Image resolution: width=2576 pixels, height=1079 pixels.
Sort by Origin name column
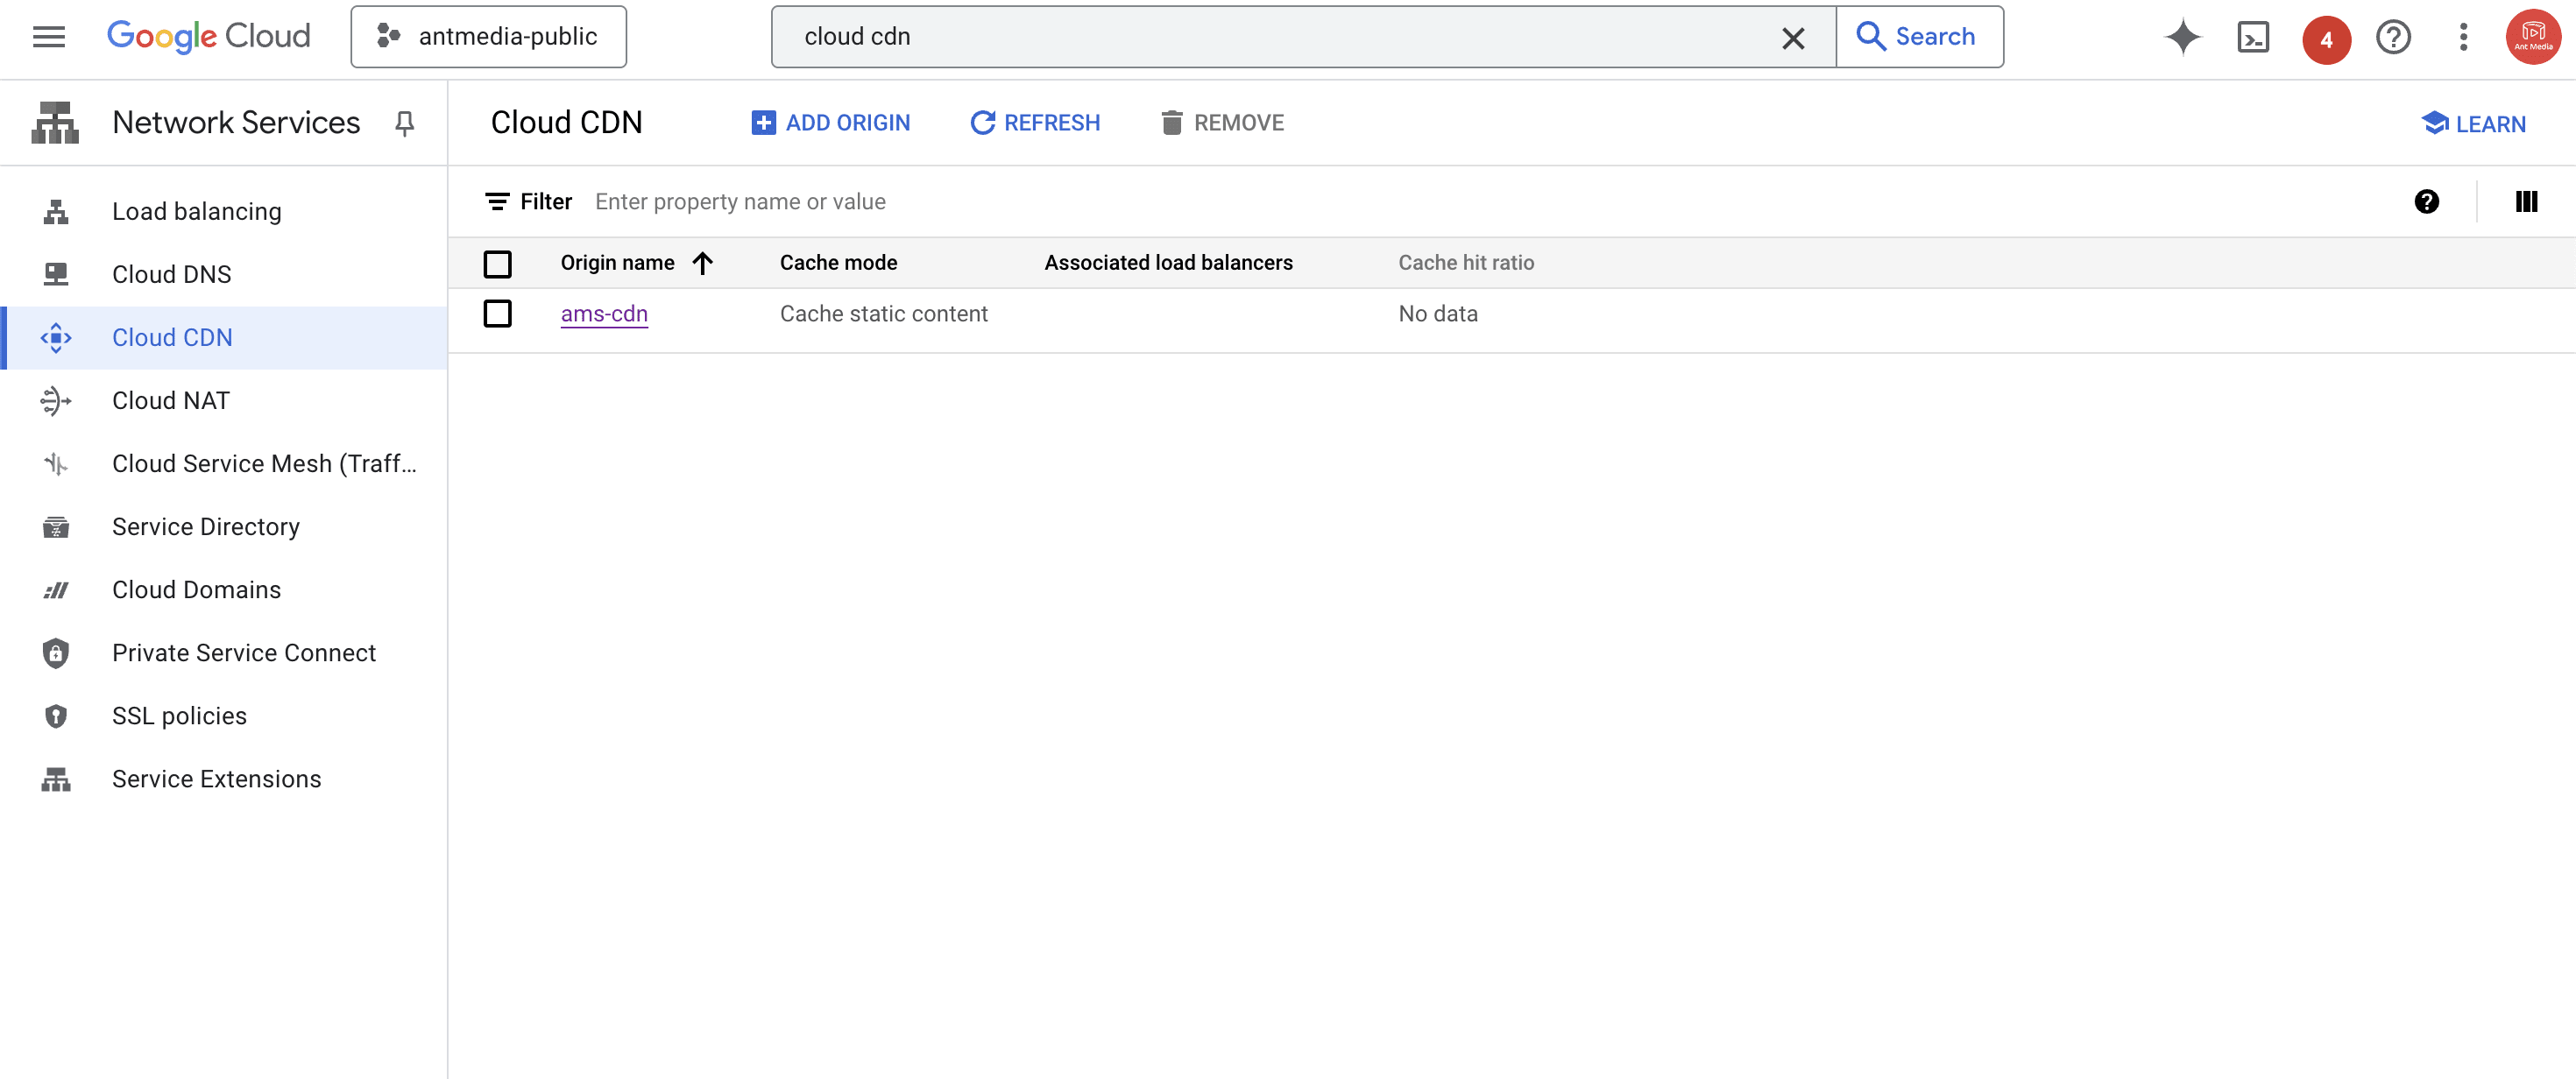click(637, 263)
